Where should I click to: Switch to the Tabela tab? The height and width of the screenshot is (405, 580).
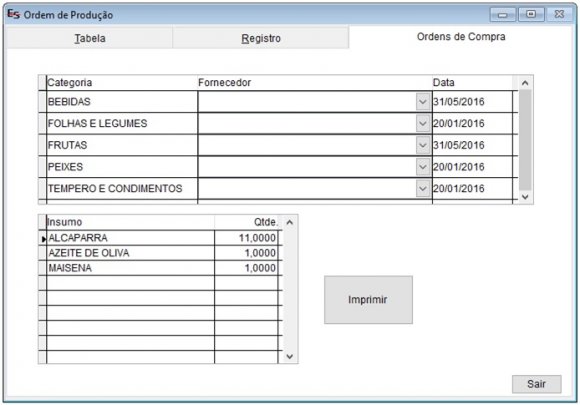pyautogui.click(x=90, y=38)
